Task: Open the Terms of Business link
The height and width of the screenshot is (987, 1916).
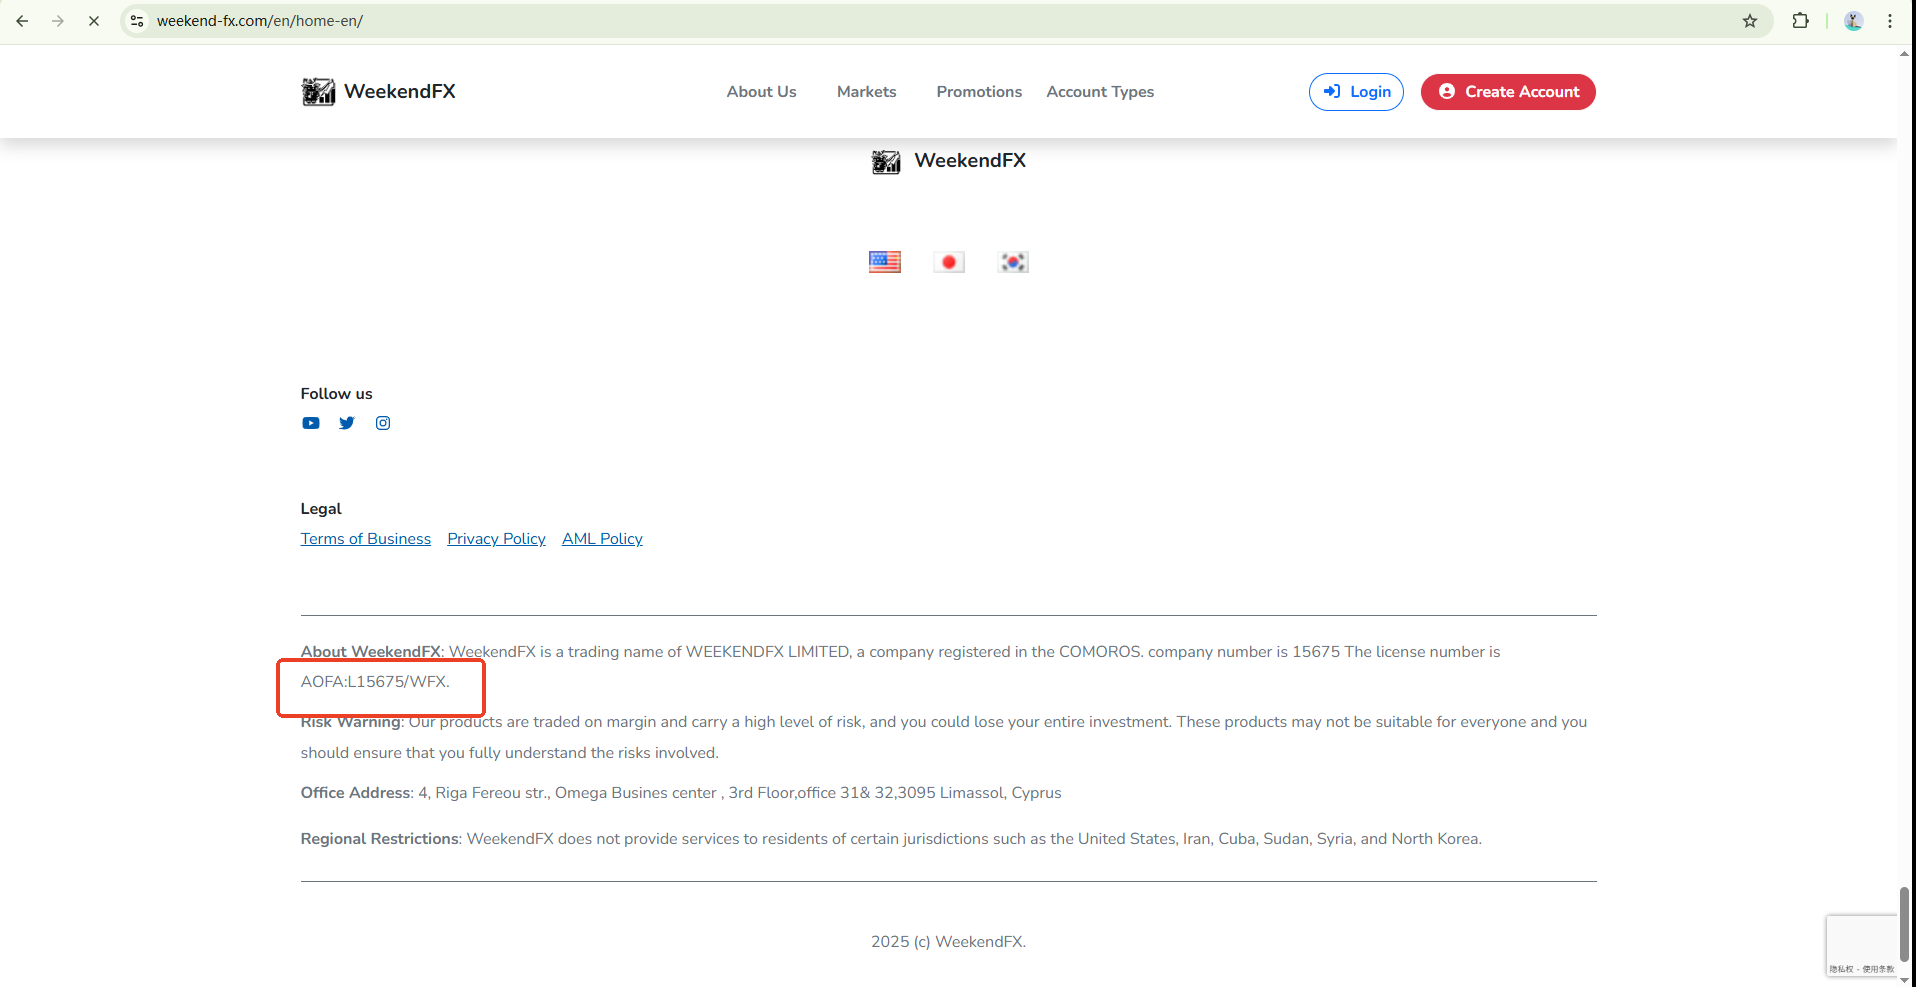Action: (366, 539)
